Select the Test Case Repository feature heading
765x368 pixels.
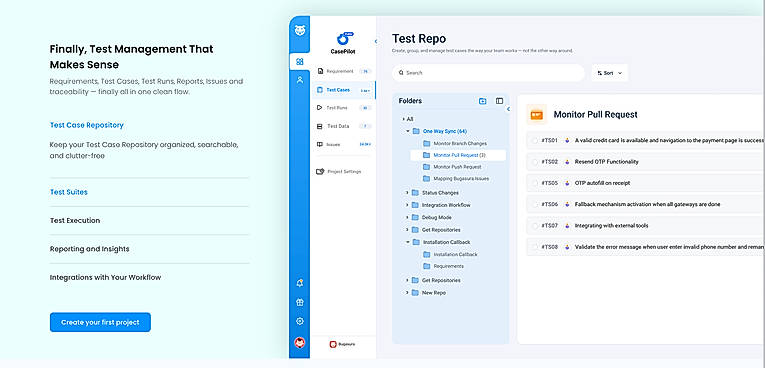[x=86, y=125]
